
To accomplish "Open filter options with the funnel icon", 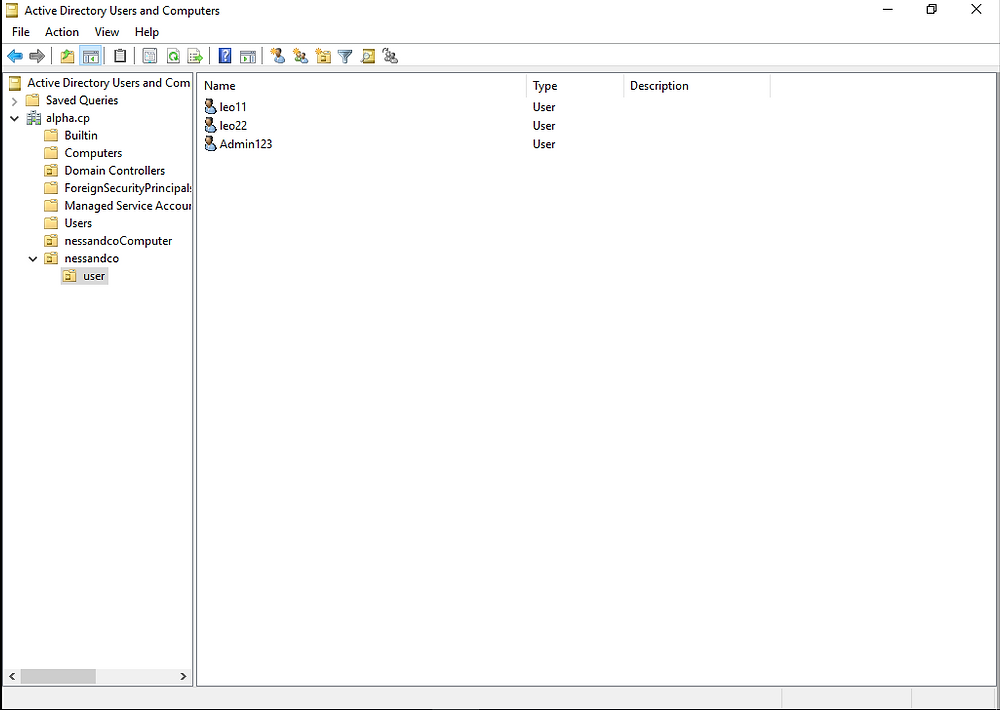I will 345,56.
